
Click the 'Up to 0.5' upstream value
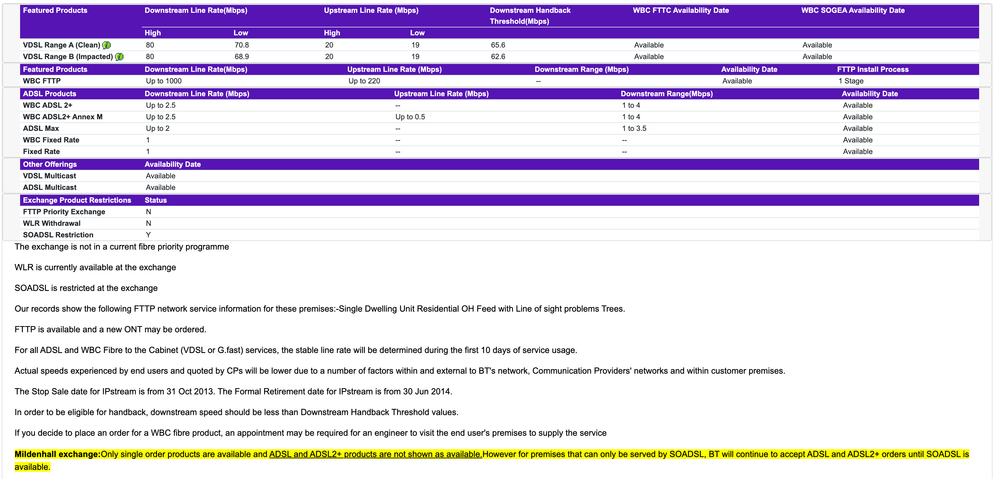(x=411, y=117)
